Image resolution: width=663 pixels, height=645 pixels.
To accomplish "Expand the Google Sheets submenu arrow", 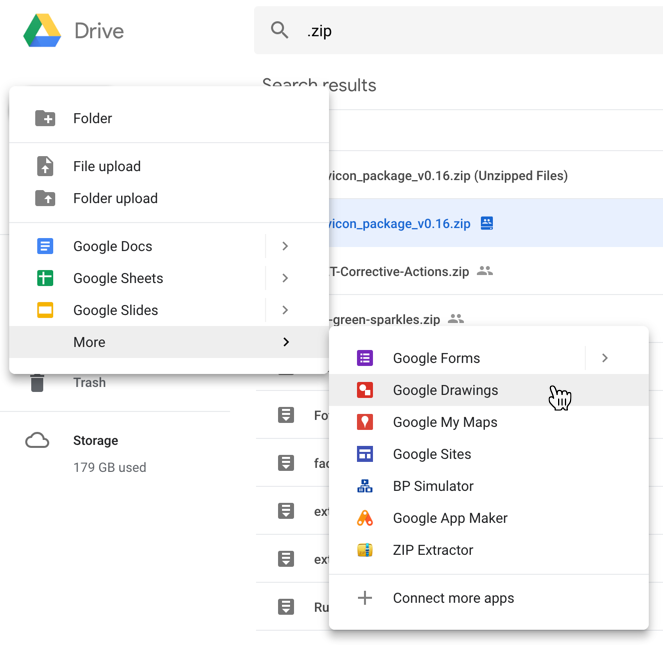I will pos(285,278).
